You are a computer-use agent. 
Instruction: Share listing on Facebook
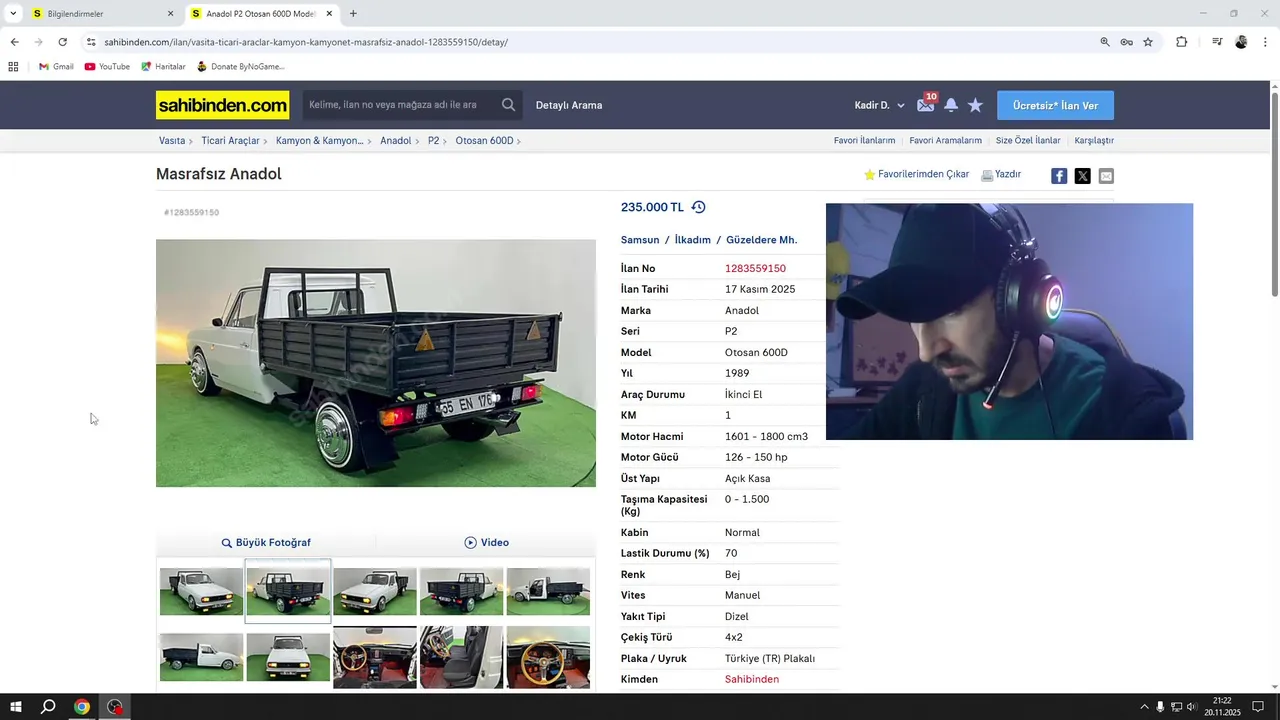1059,176
